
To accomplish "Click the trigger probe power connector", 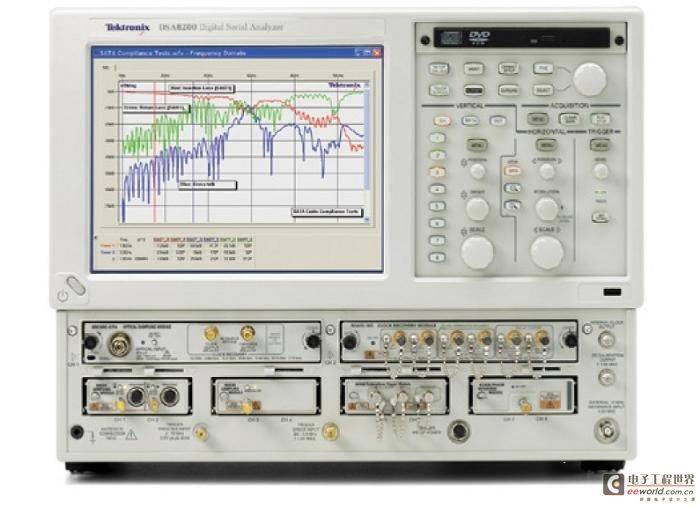I will [458, 430].
